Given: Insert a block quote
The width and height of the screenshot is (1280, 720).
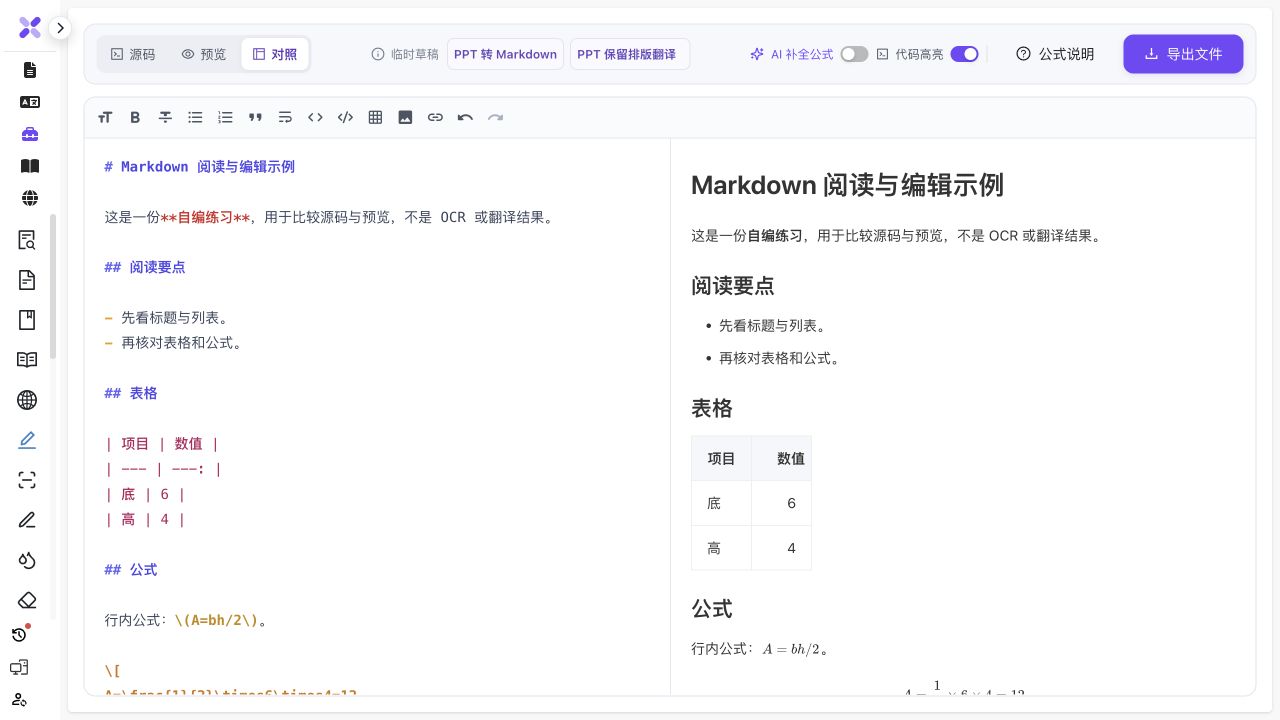Looking at the screenshot, I should (255, 117).
